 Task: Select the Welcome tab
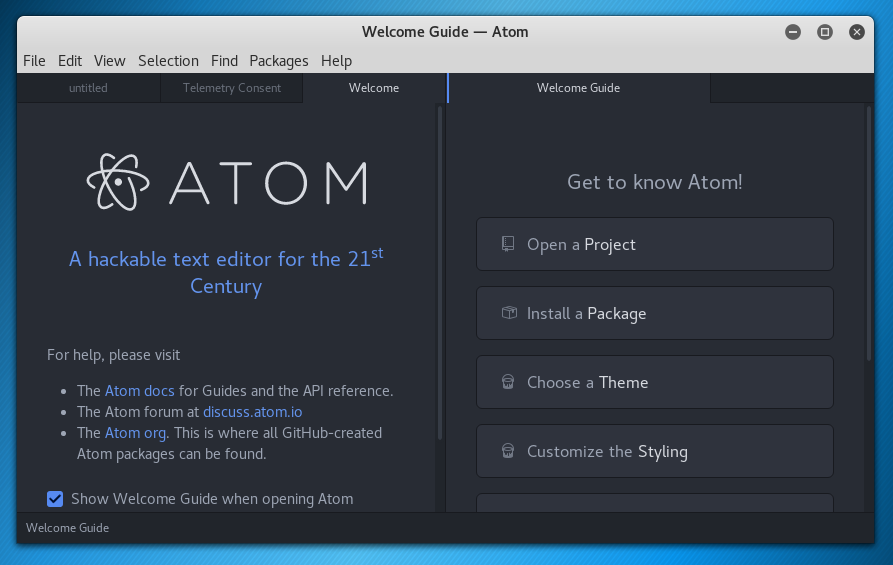[x=374, y=88]
